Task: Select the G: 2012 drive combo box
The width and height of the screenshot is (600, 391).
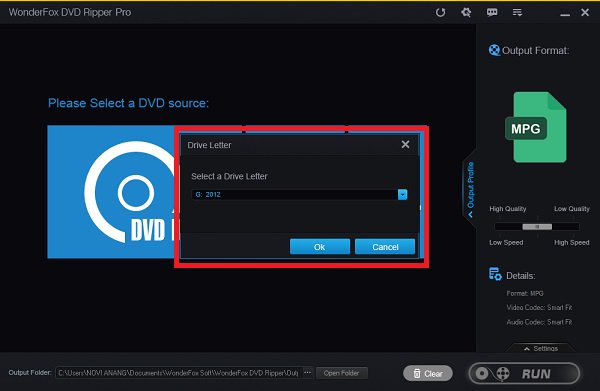Action: pos(299,194)
